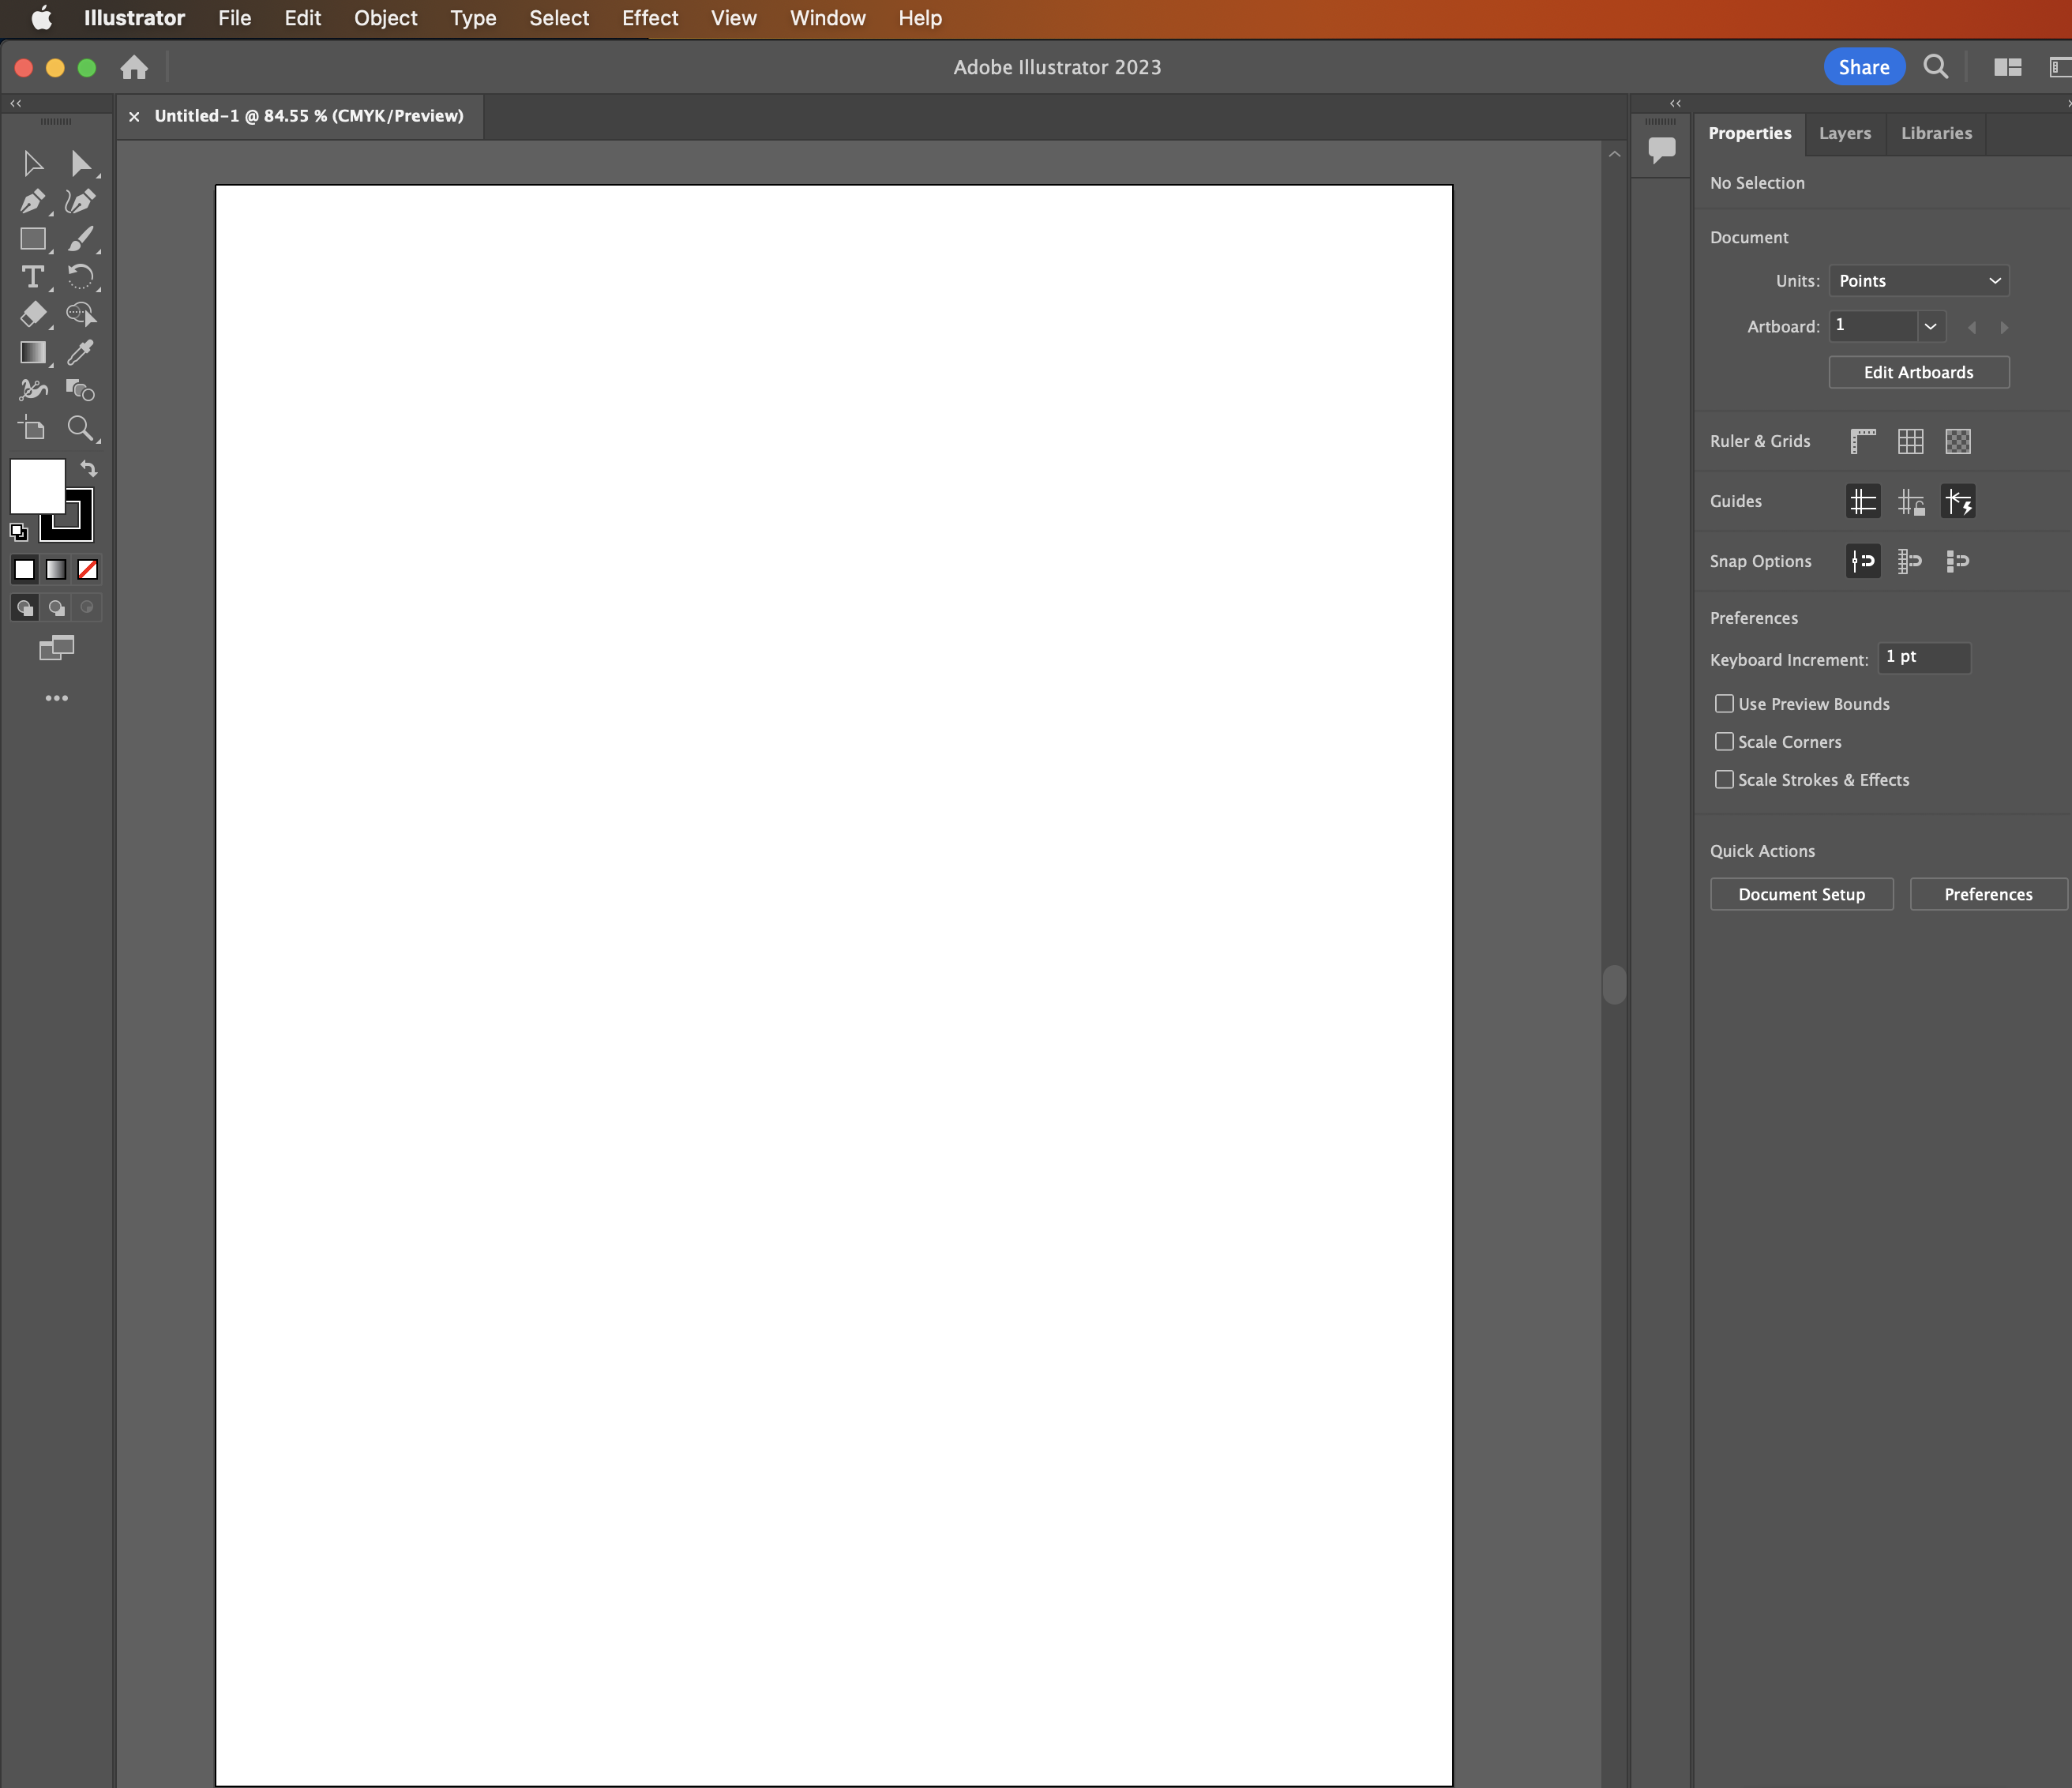Open the Units dropdown

point(1918,281)
